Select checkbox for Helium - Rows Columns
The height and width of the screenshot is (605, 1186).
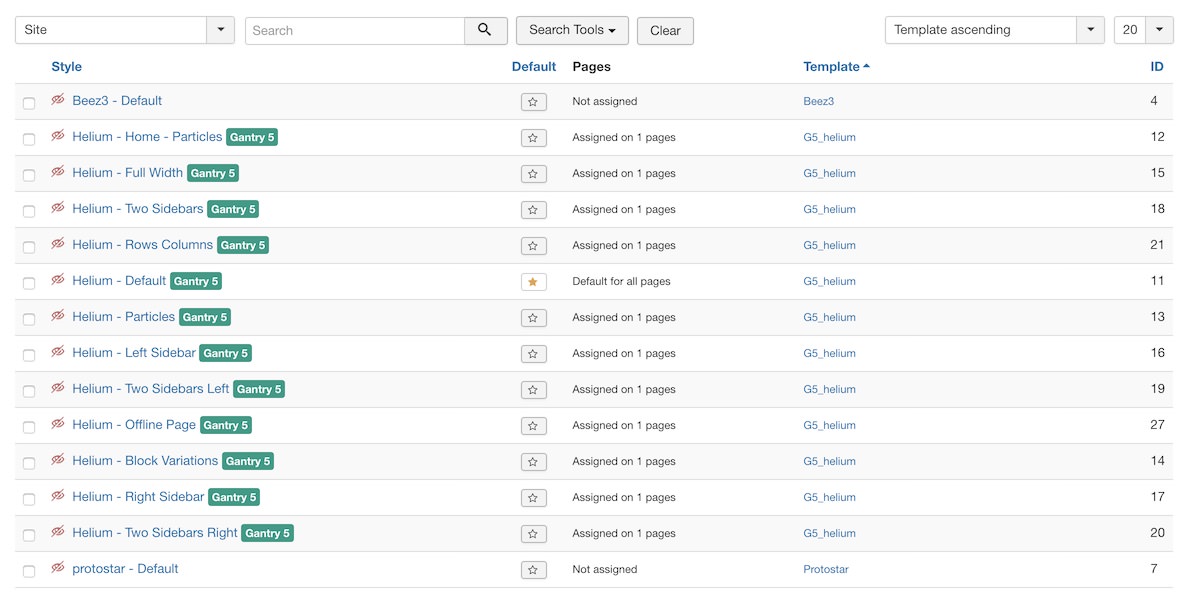(29, 247)
